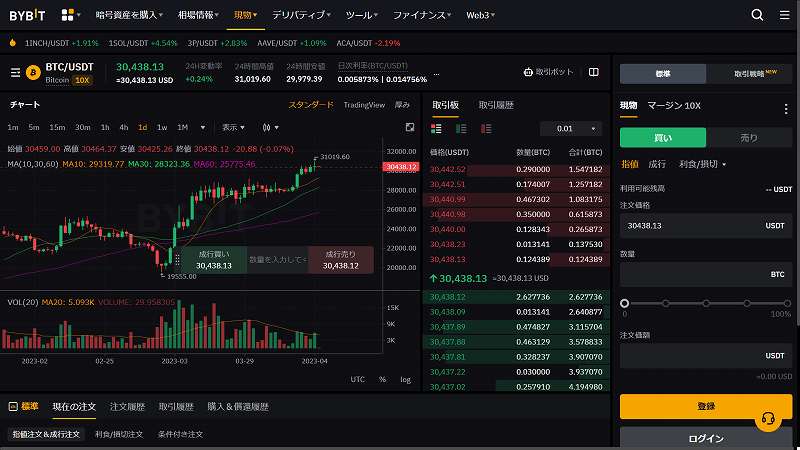Show combined buy and sell order book view
The width and height of the screenshot is (800, 450).
(436, 129)
